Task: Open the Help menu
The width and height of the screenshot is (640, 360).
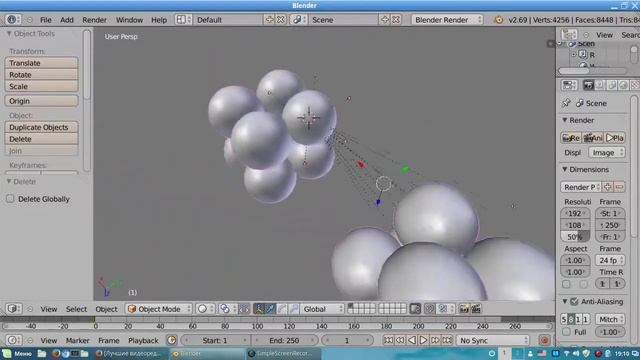Action: point(159,20)
